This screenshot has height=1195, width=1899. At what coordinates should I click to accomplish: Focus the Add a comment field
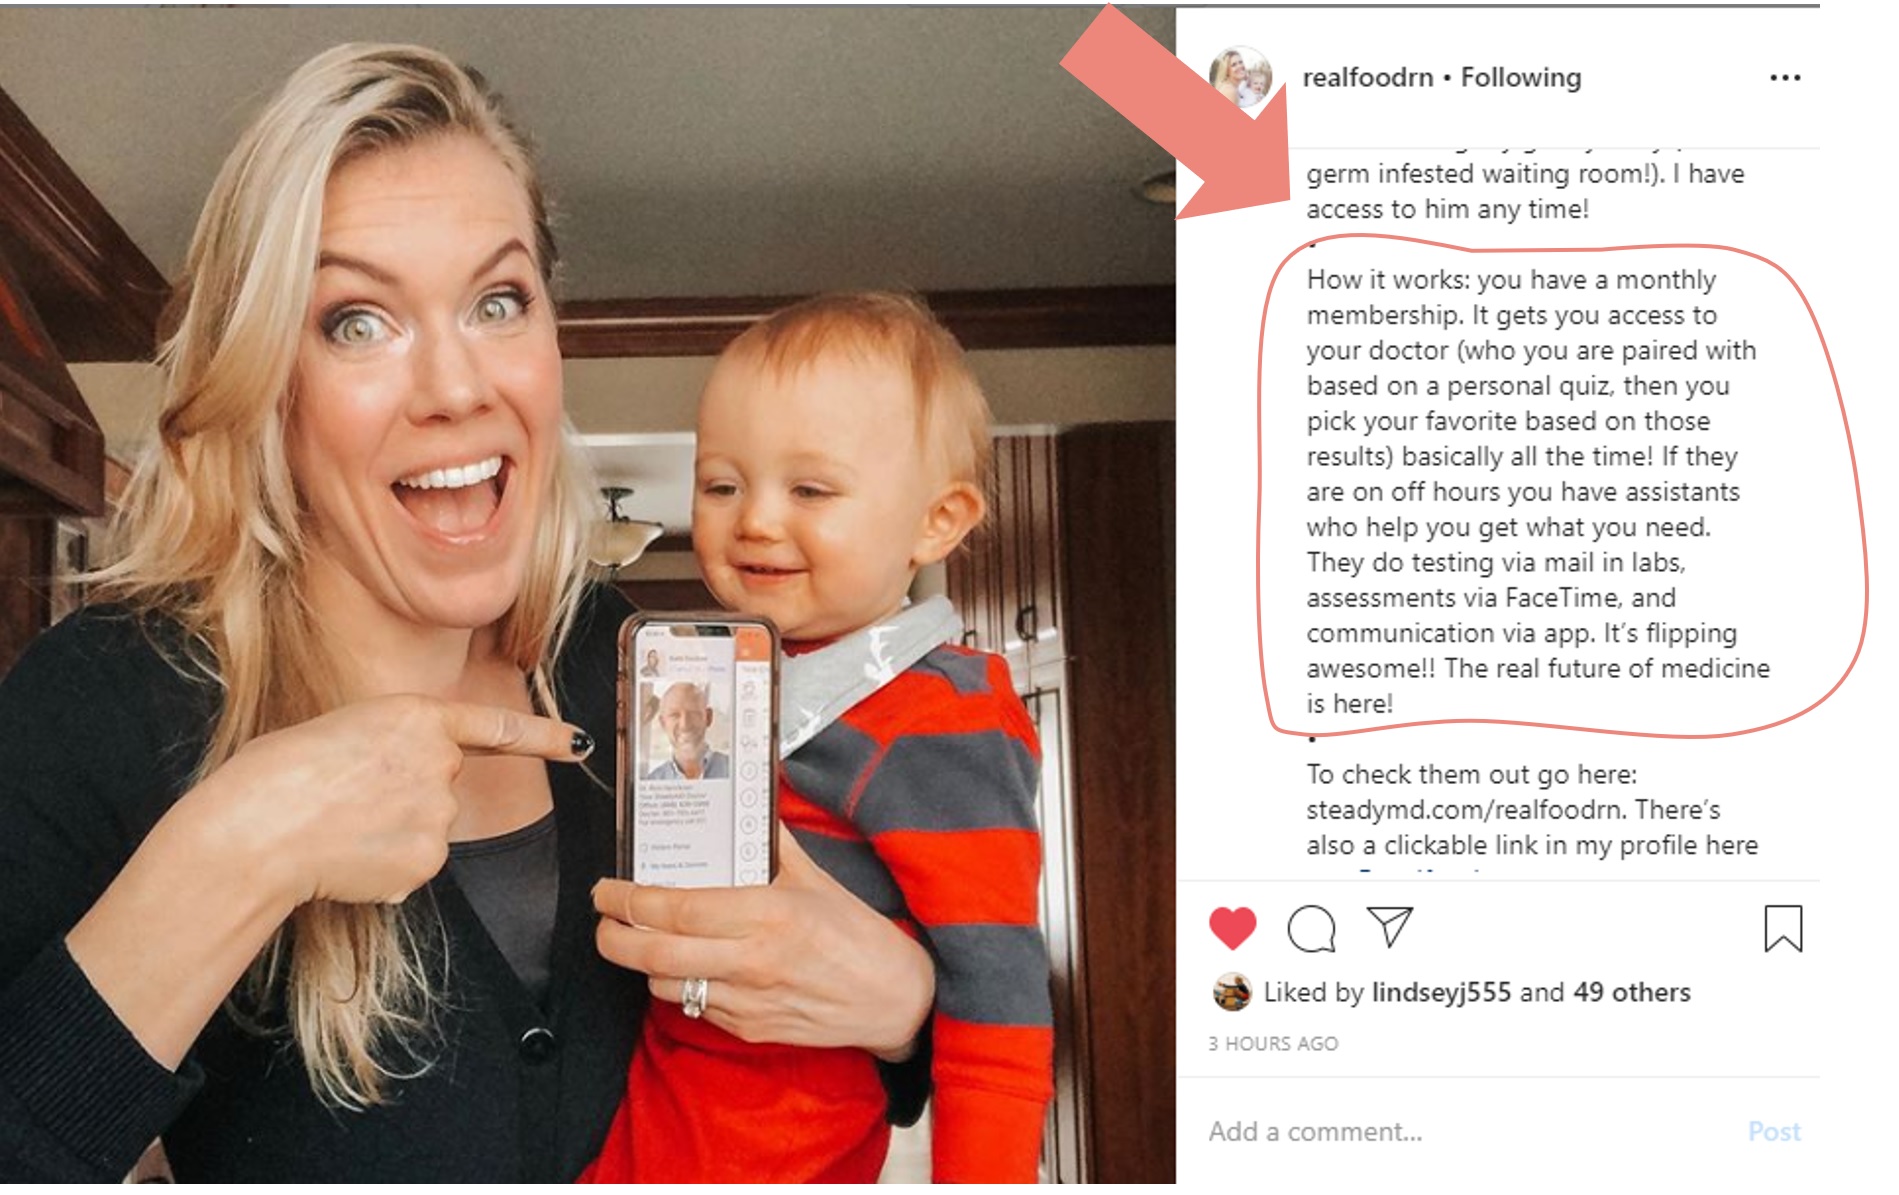point(1468,1132)
